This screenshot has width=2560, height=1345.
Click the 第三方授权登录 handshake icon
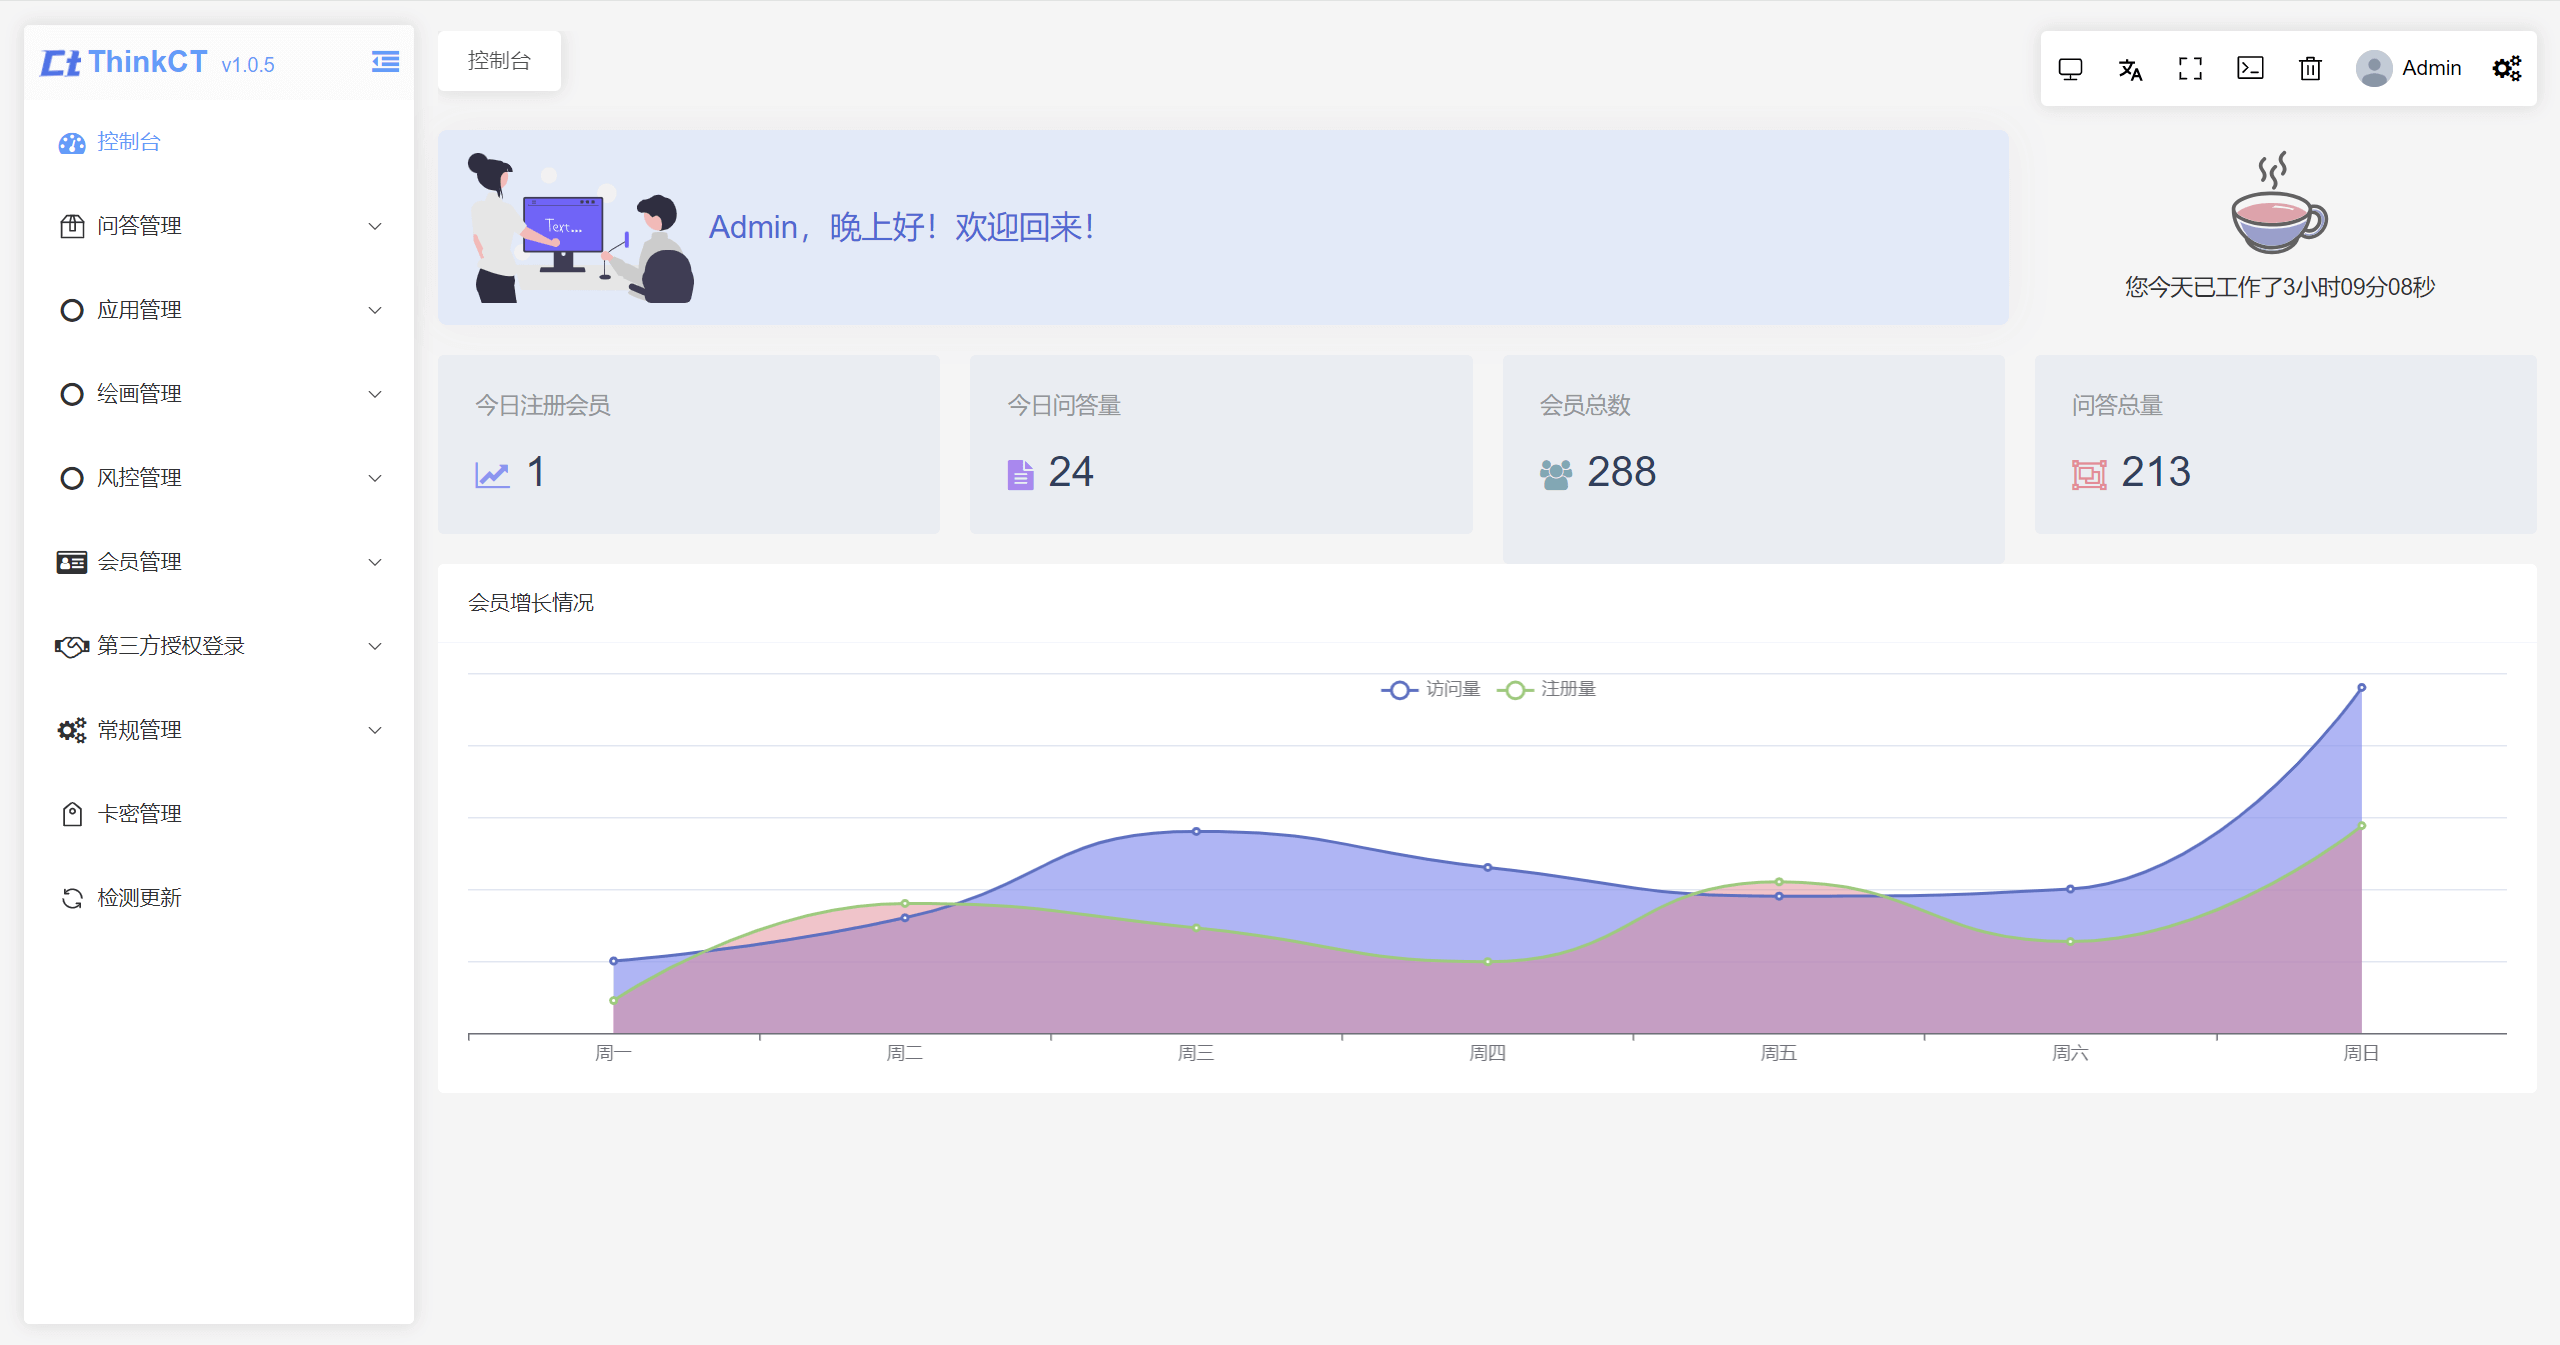tap(72, 646)
